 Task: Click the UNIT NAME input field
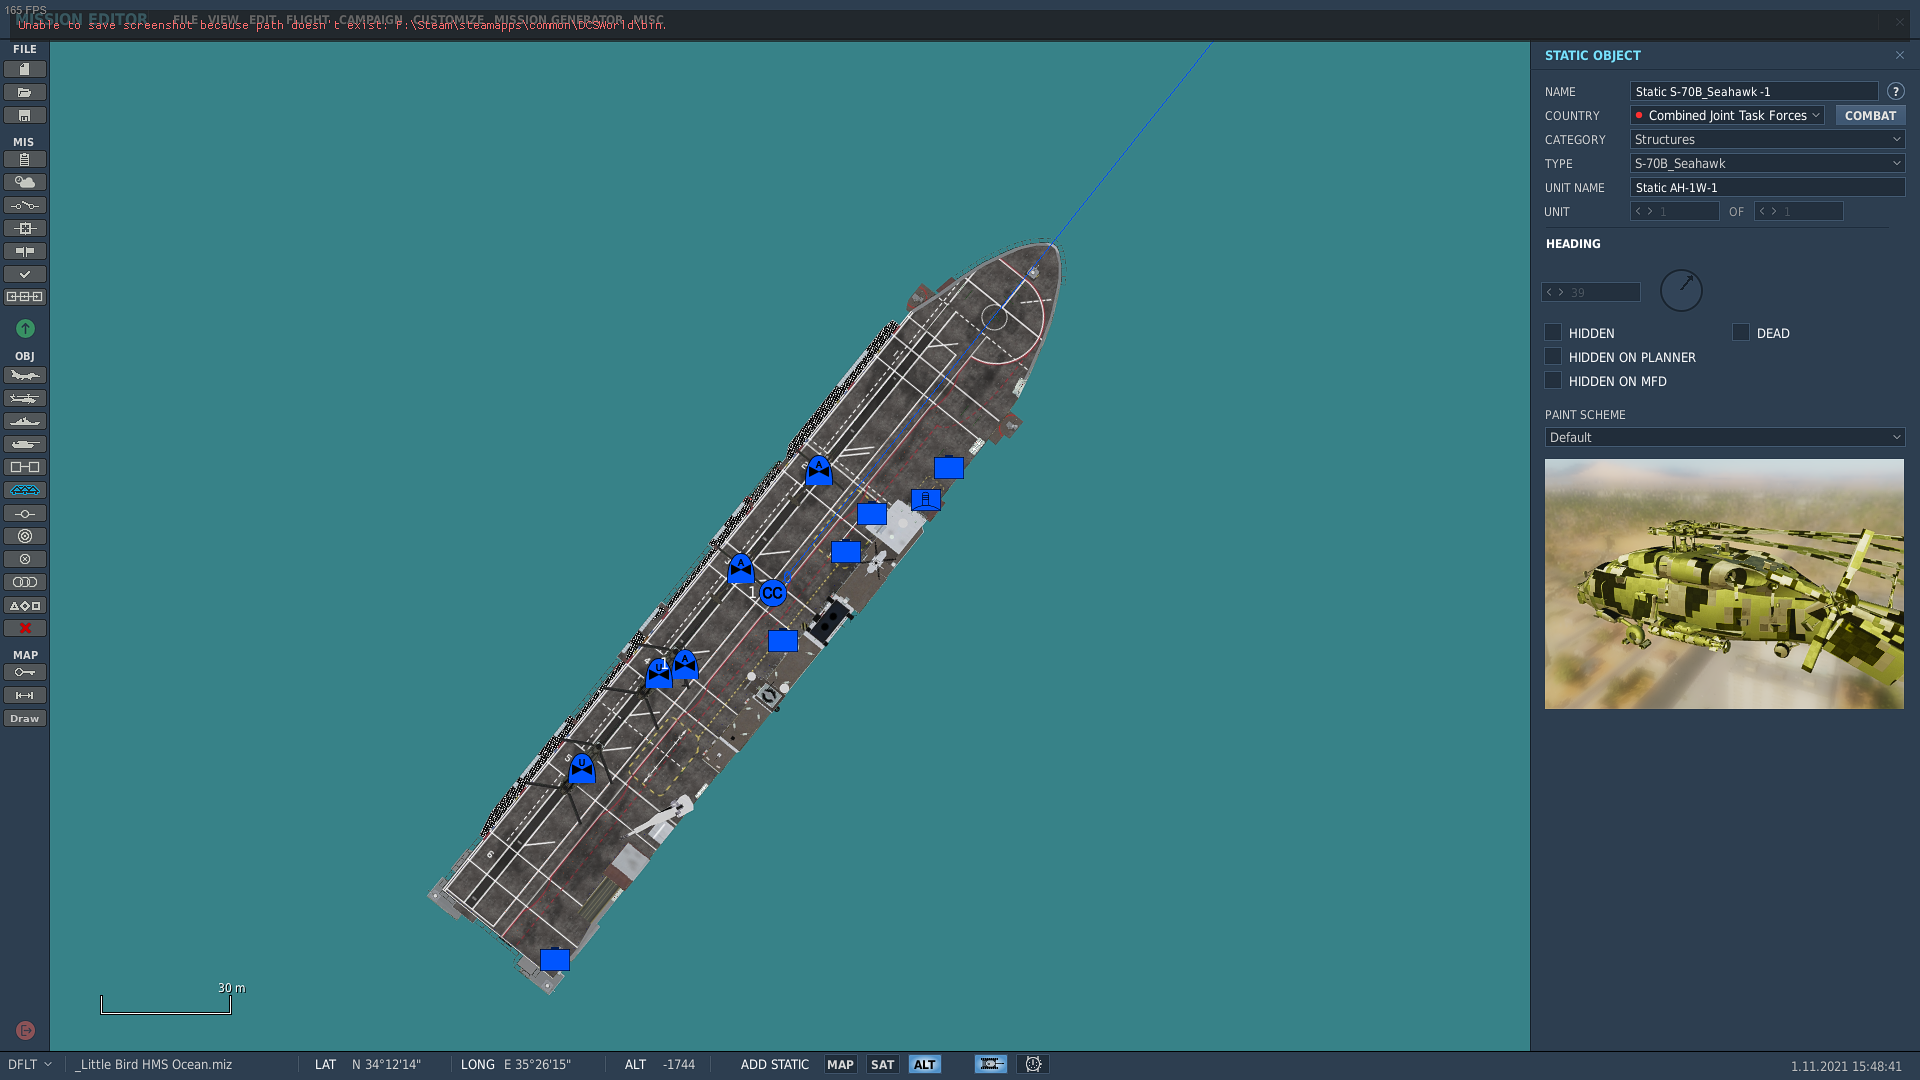coord(1767,187)
